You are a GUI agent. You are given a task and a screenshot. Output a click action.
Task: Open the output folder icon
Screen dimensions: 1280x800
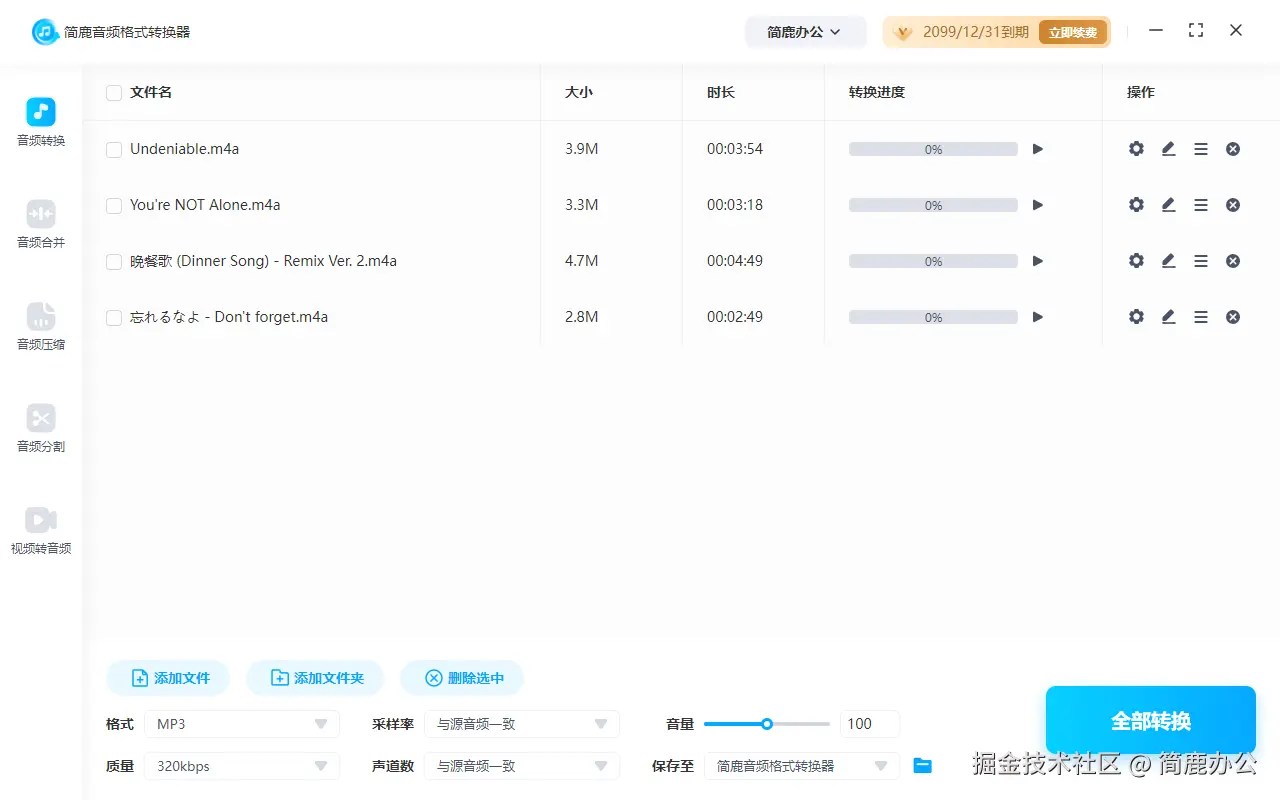pyautogui.click(x=923, y=766)
